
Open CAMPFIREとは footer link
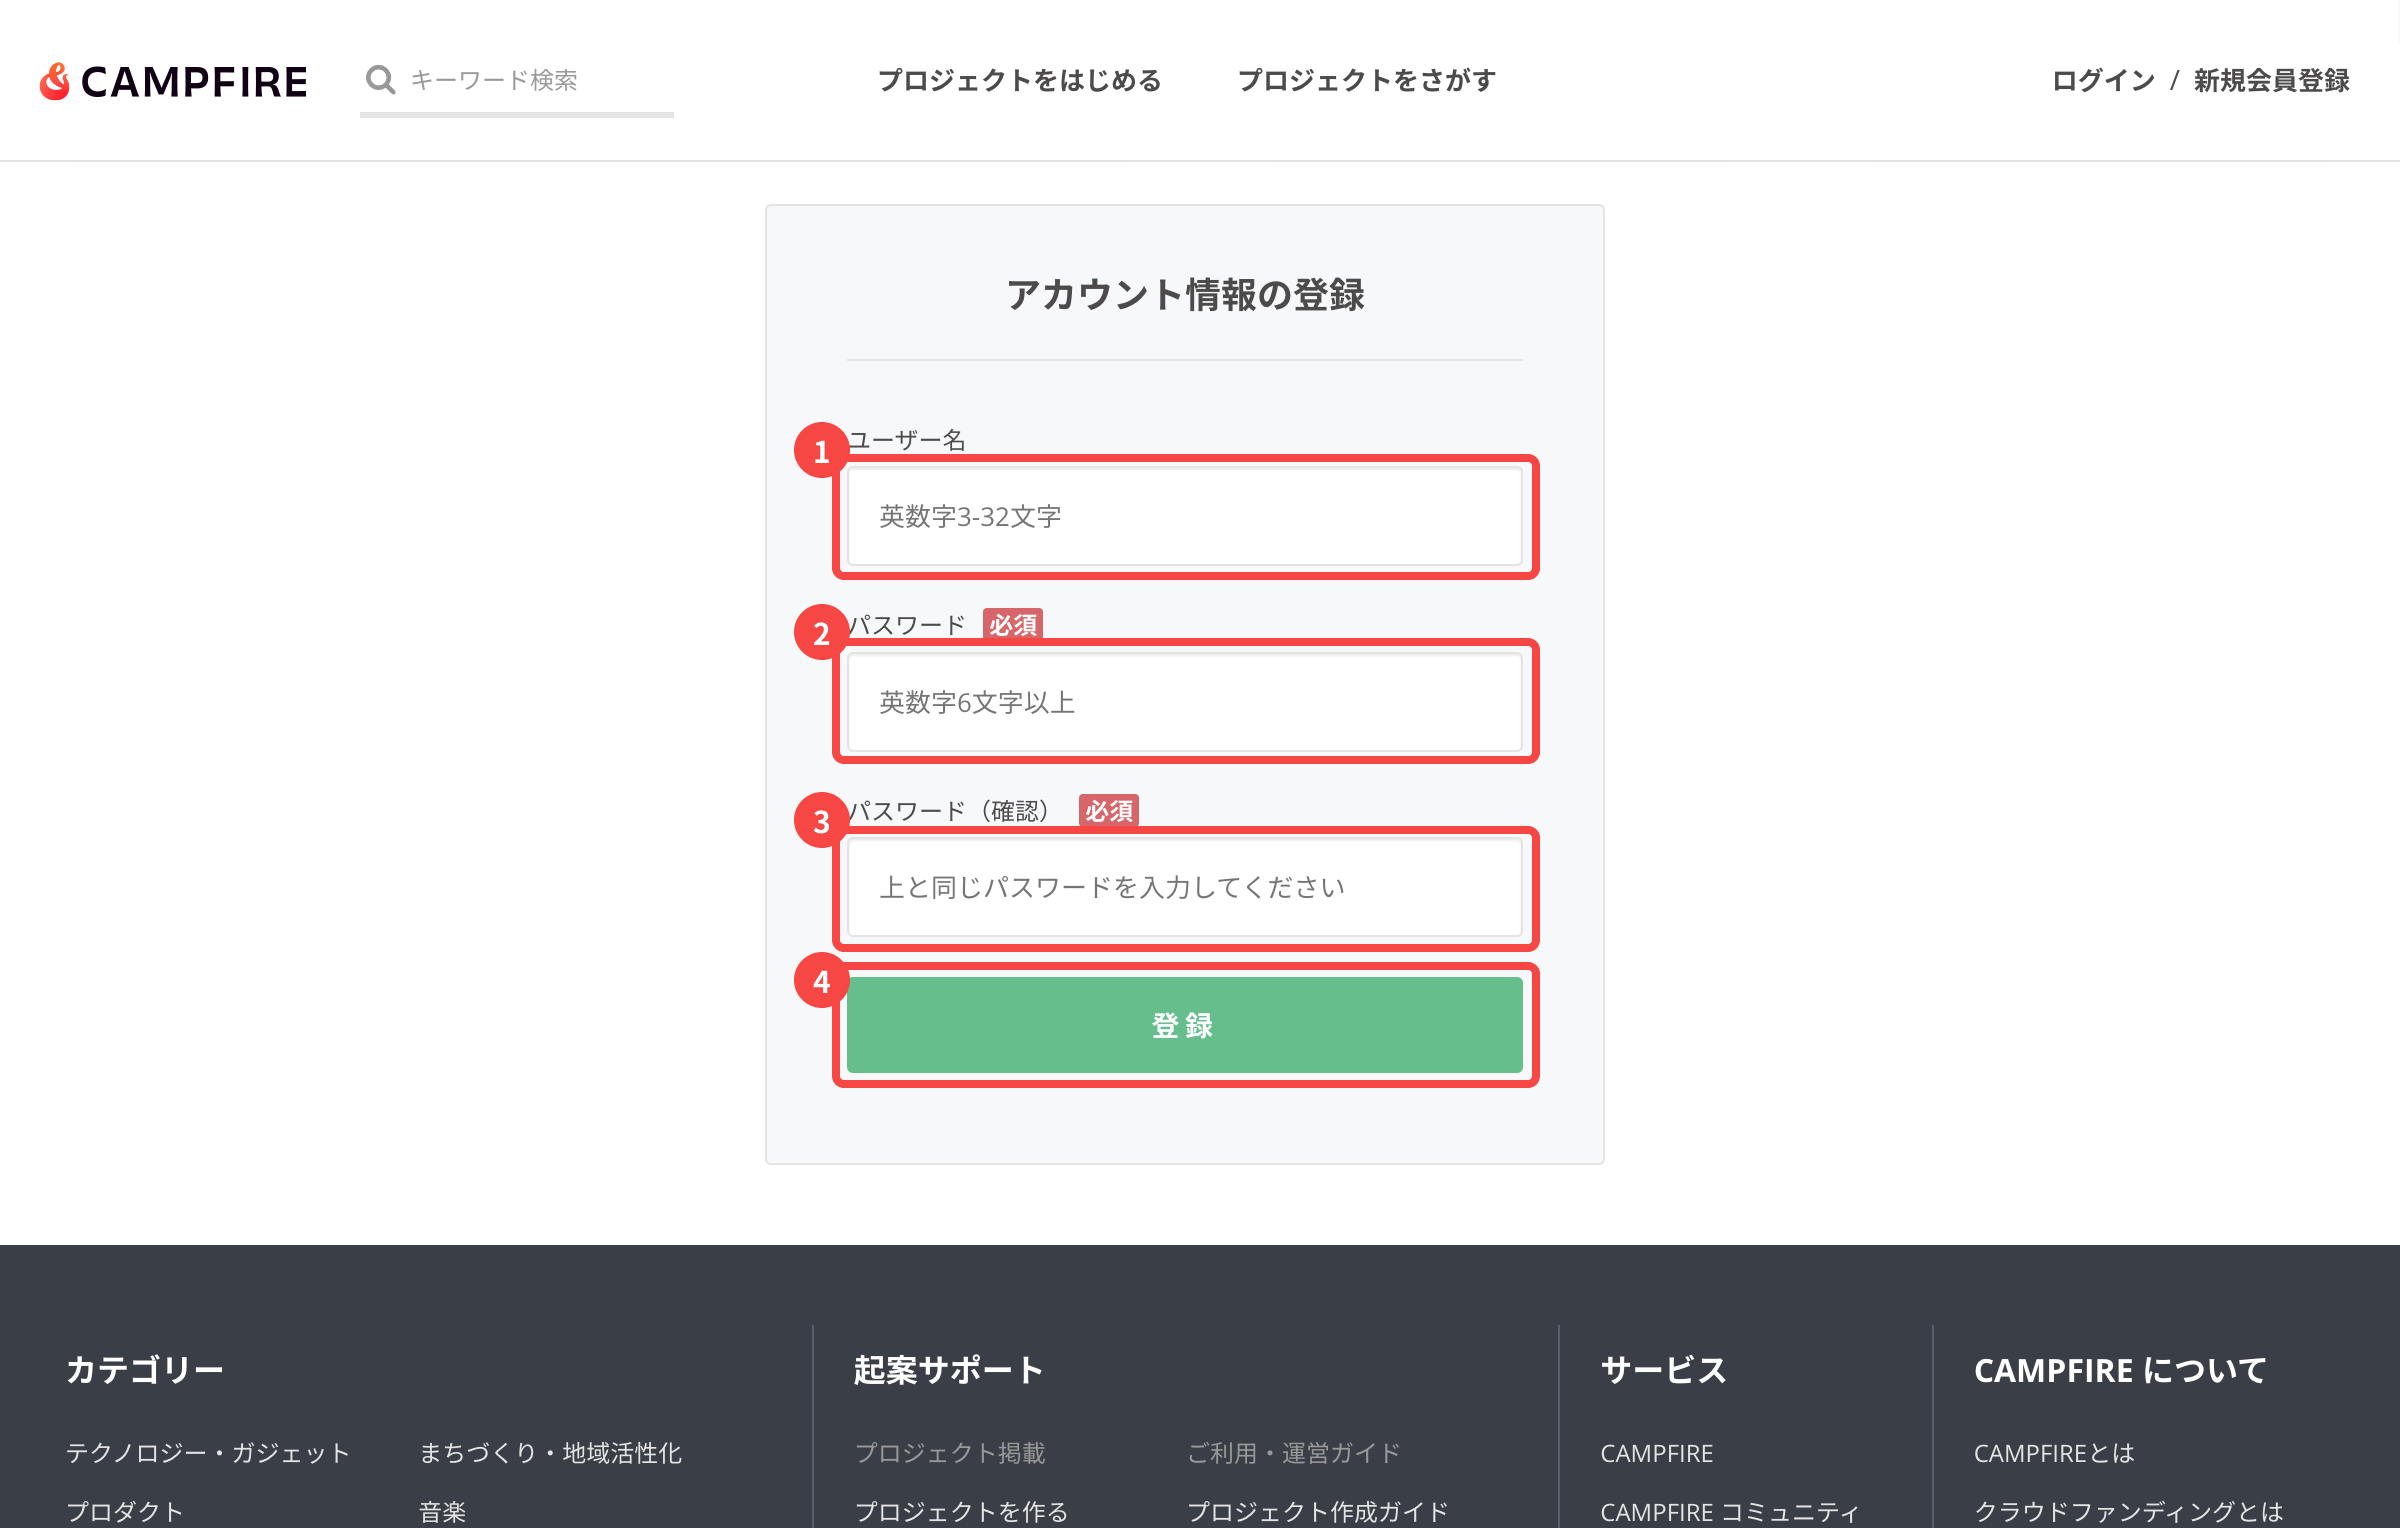(2054, 1453)
